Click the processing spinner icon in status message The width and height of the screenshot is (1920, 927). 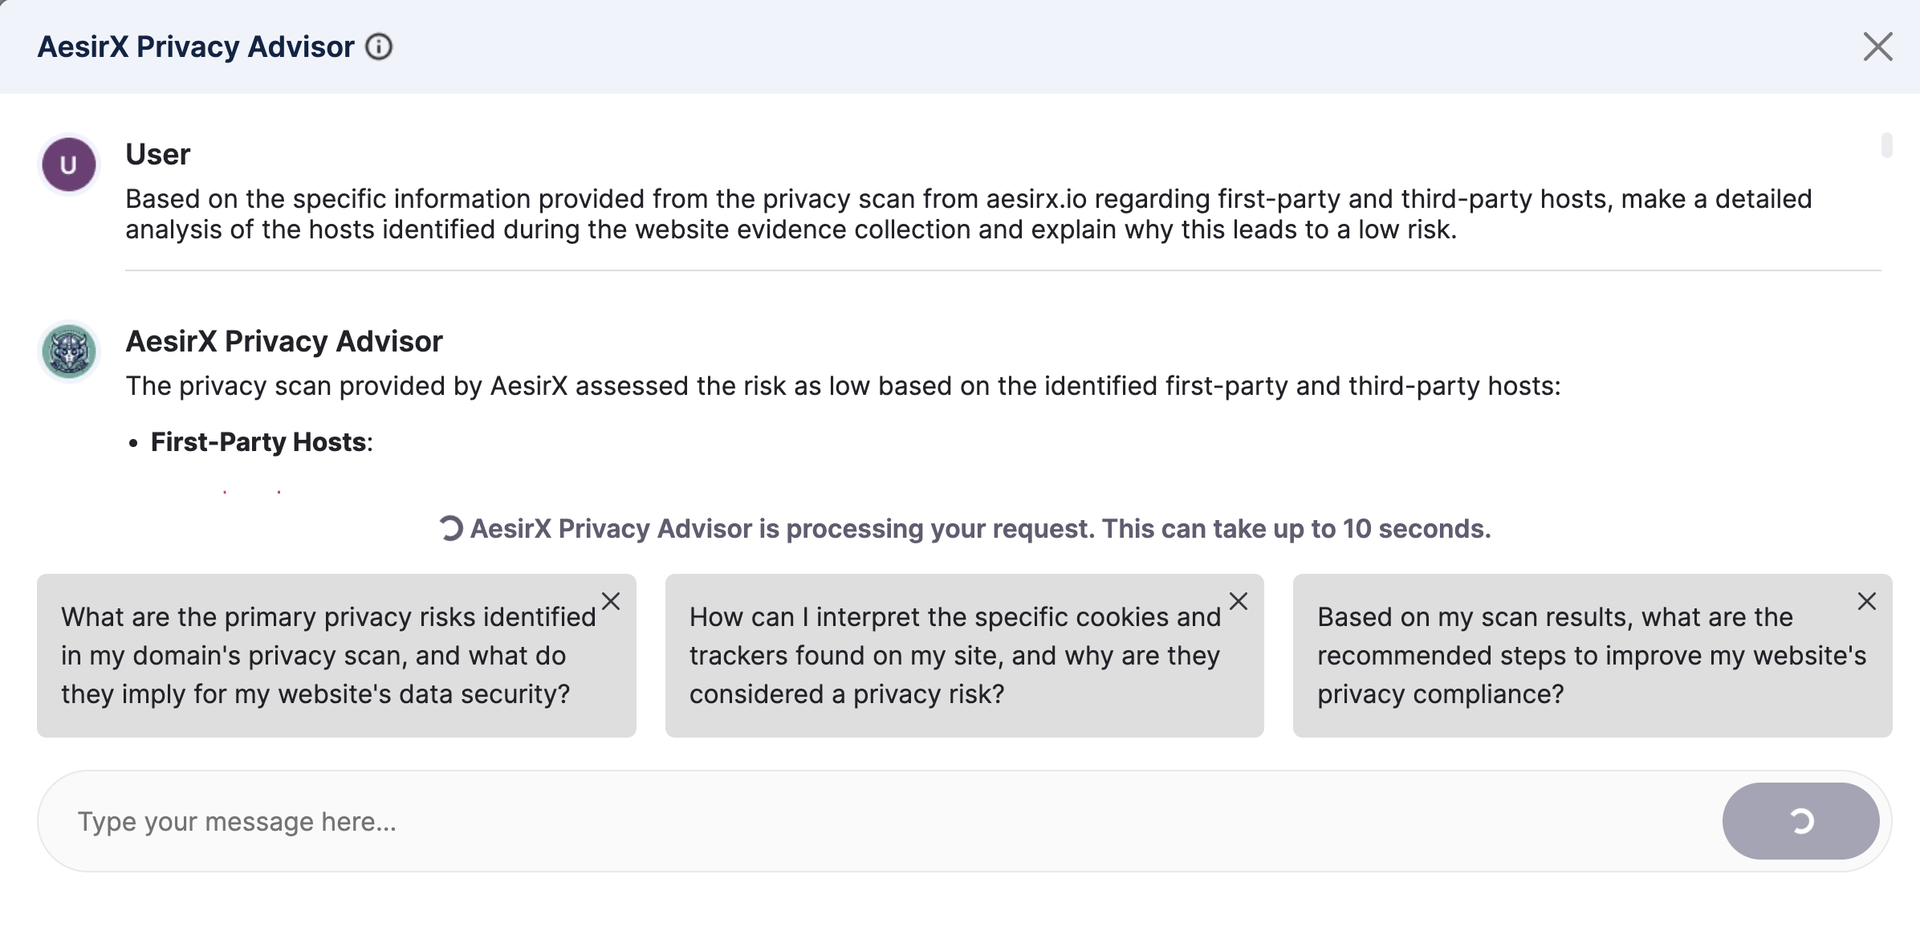[x=451, y=529]
